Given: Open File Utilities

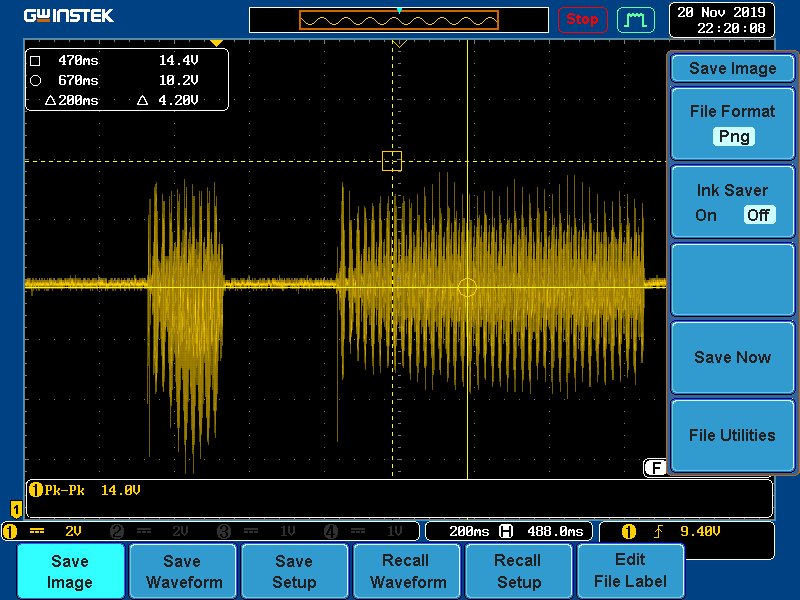Looking at the screenshot, I should point(732,435).
